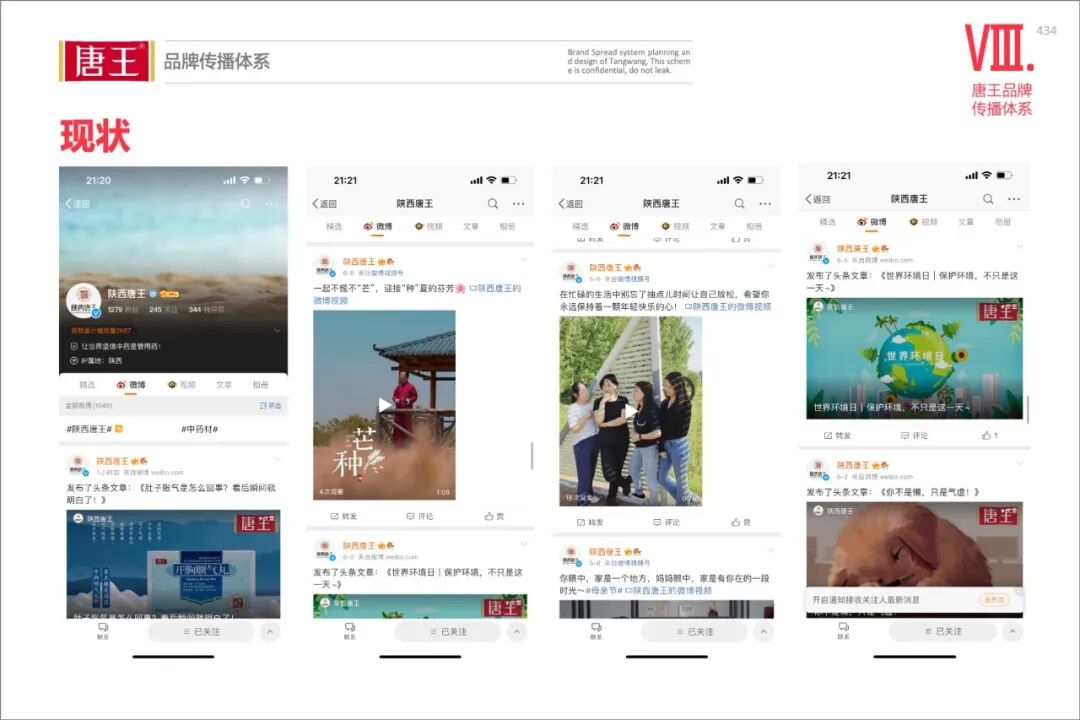
Task: Open the #中药材# hashtag topic
Action: point(200,429)
